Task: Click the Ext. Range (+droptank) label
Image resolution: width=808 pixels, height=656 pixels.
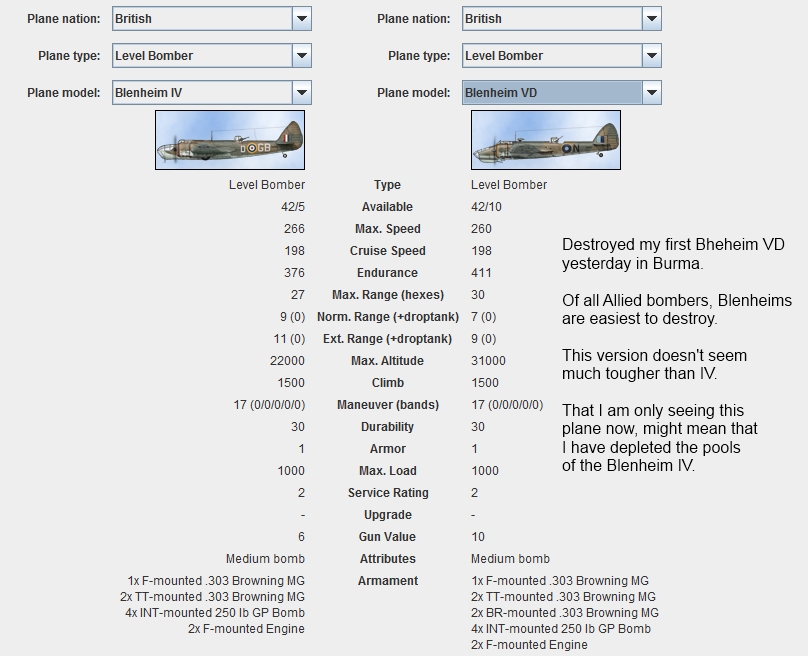Action: [388, 339]
